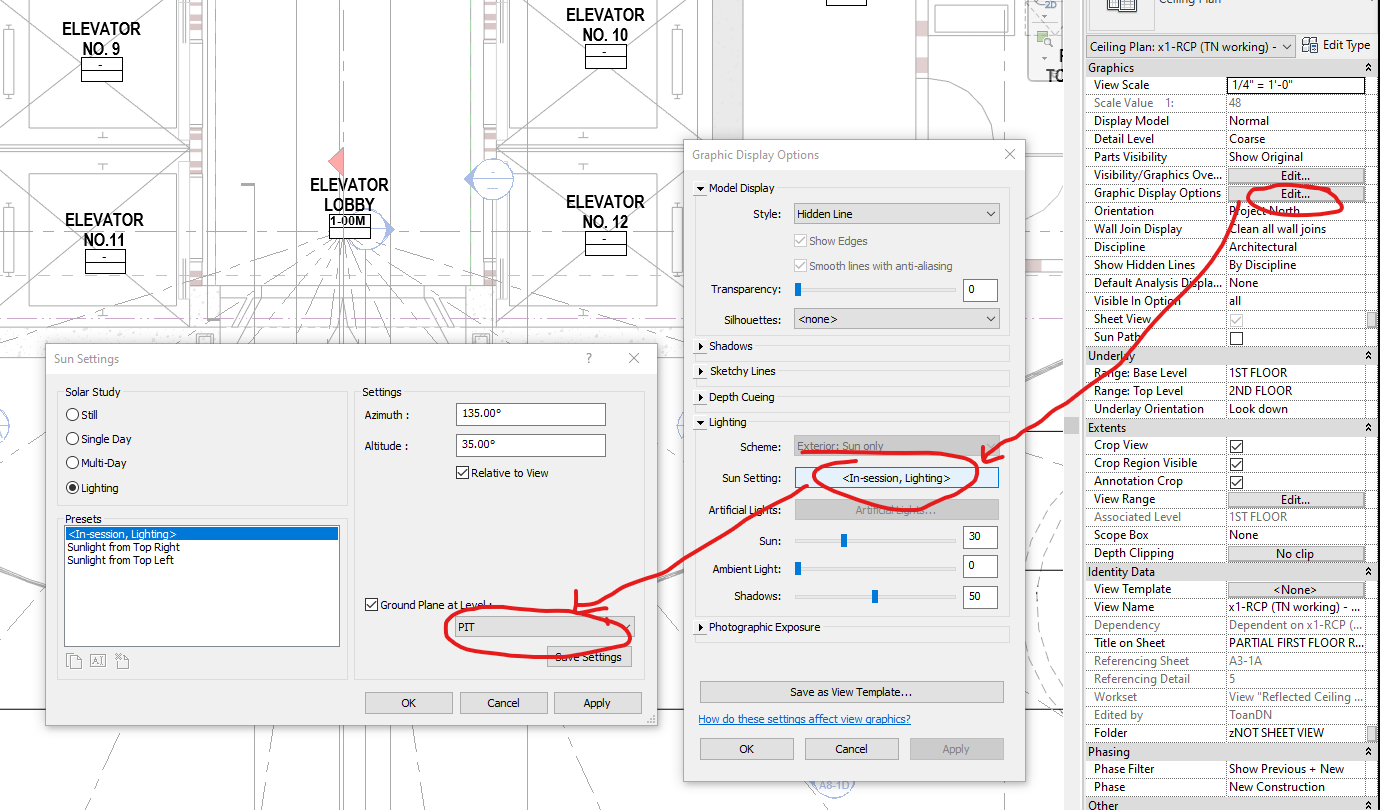The height and width of the screenshot is (810, 1380).
Task: Click Save Settings in the Sun Settings dialog
Action: coord(588,657)
